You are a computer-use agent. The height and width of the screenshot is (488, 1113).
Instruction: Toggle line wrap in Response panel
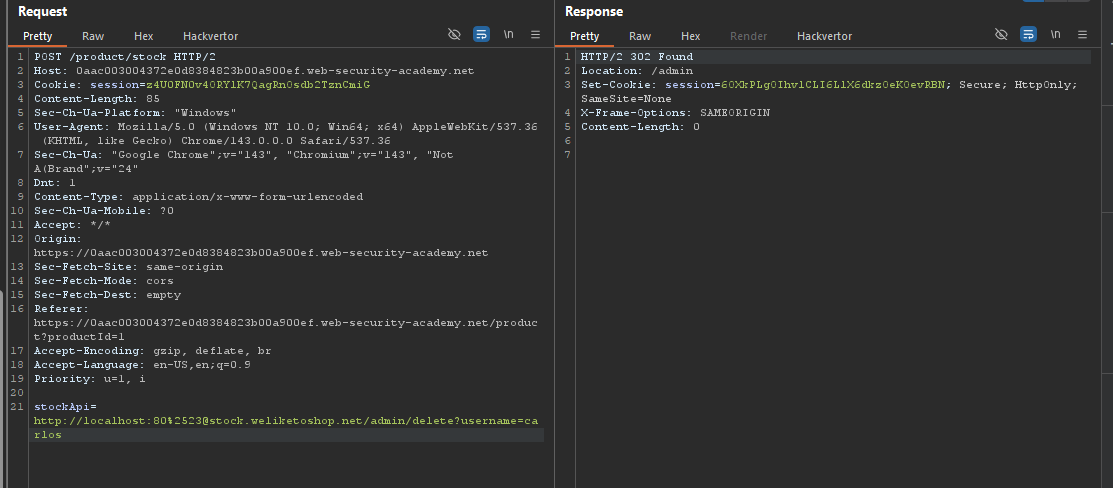tap(1028, 34)
